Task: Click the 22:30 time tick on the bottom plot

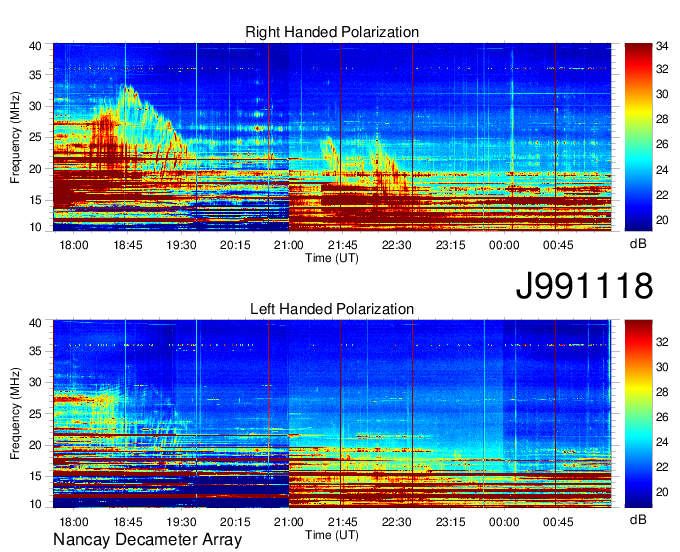Action: pos(396,522)
